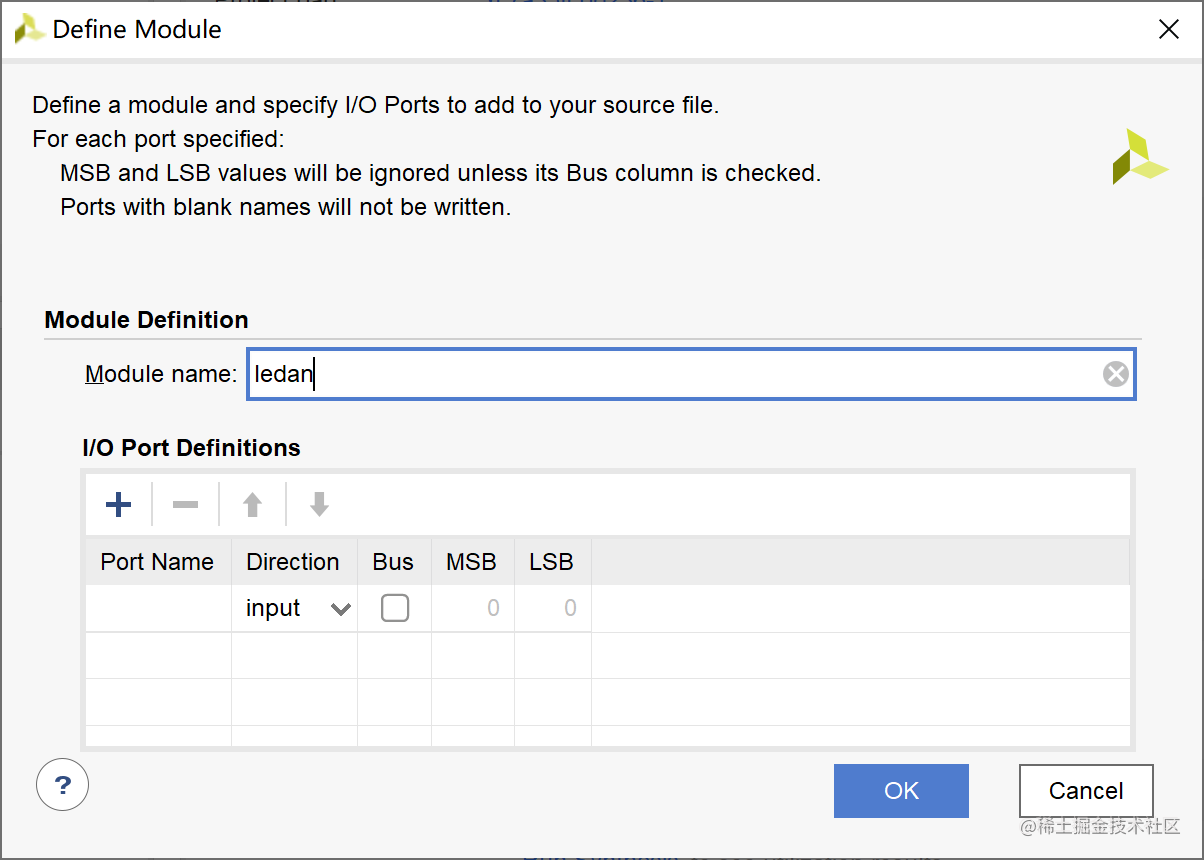Click the LSB value cell

click(553, 608)
